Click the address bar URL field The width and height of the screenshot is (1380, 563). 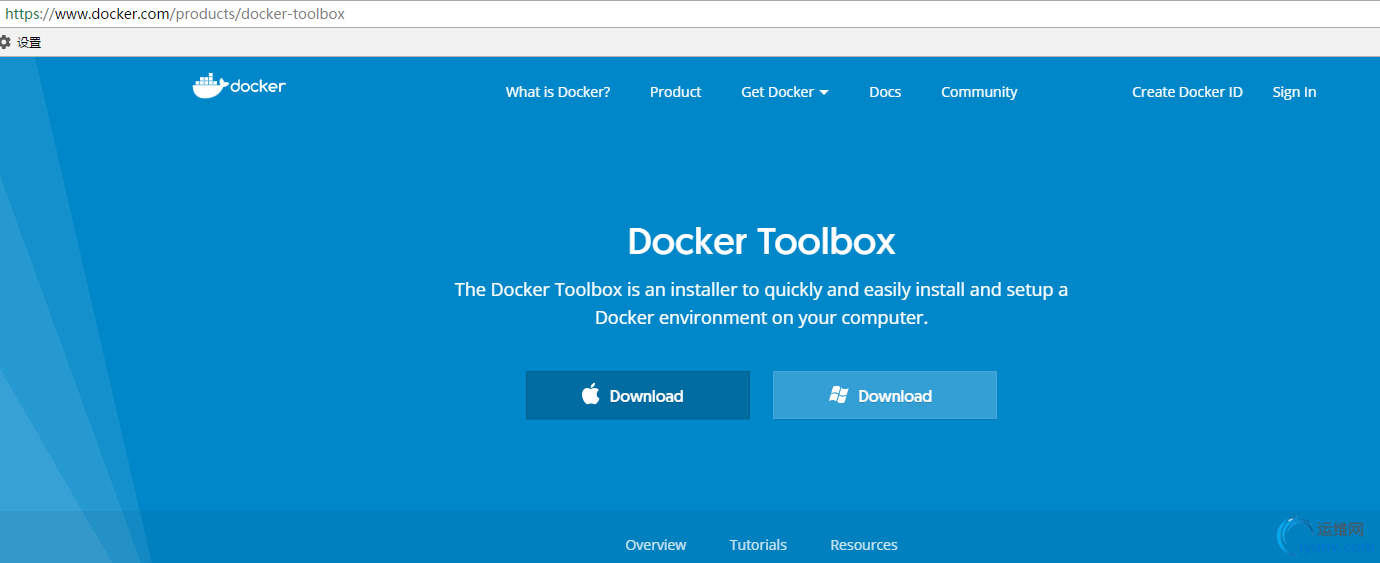[690, 14]
